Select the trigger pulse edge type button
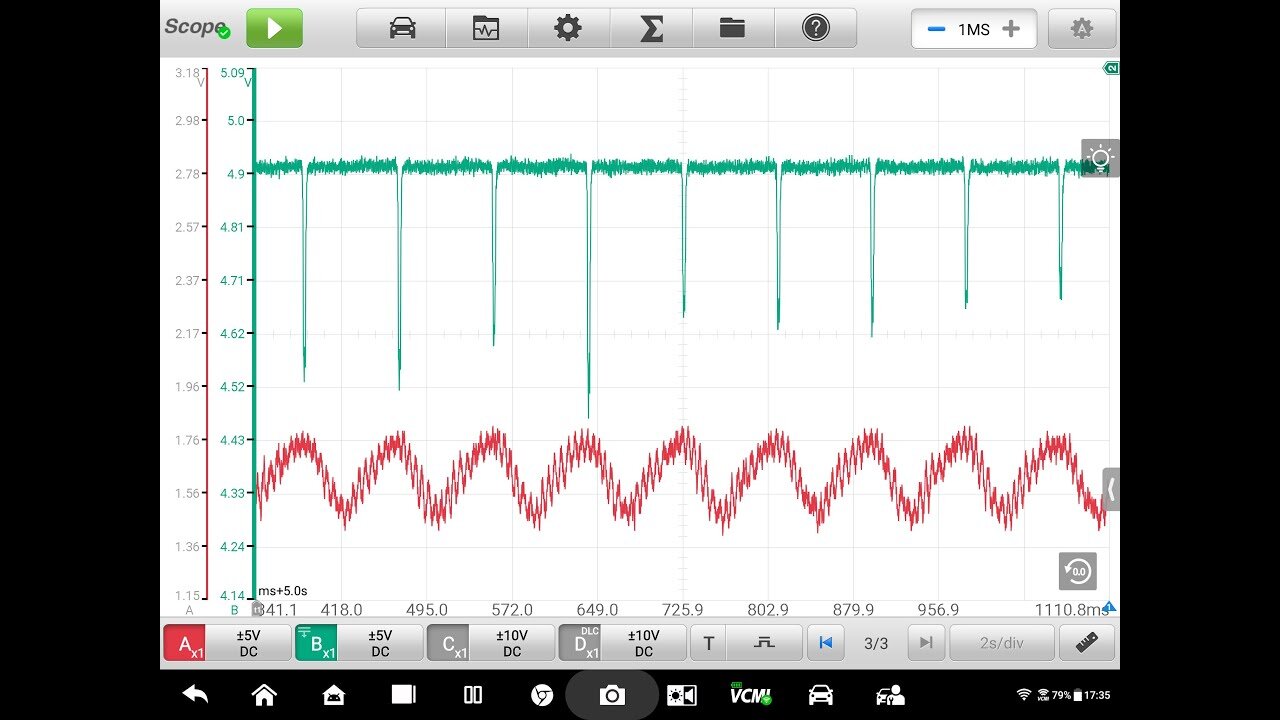 [x=764, y=643]
